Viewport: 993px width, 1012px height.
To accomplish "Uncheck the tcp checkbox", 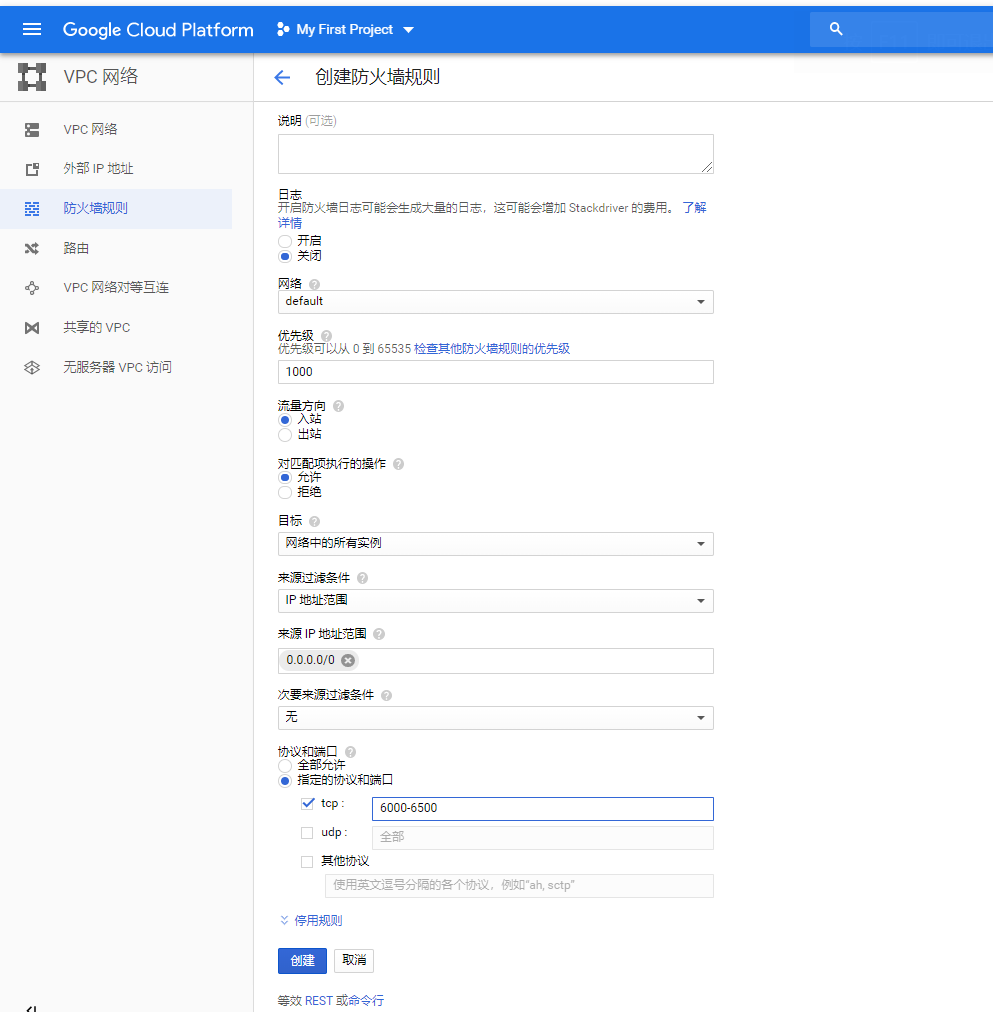I will pos(307,804).
